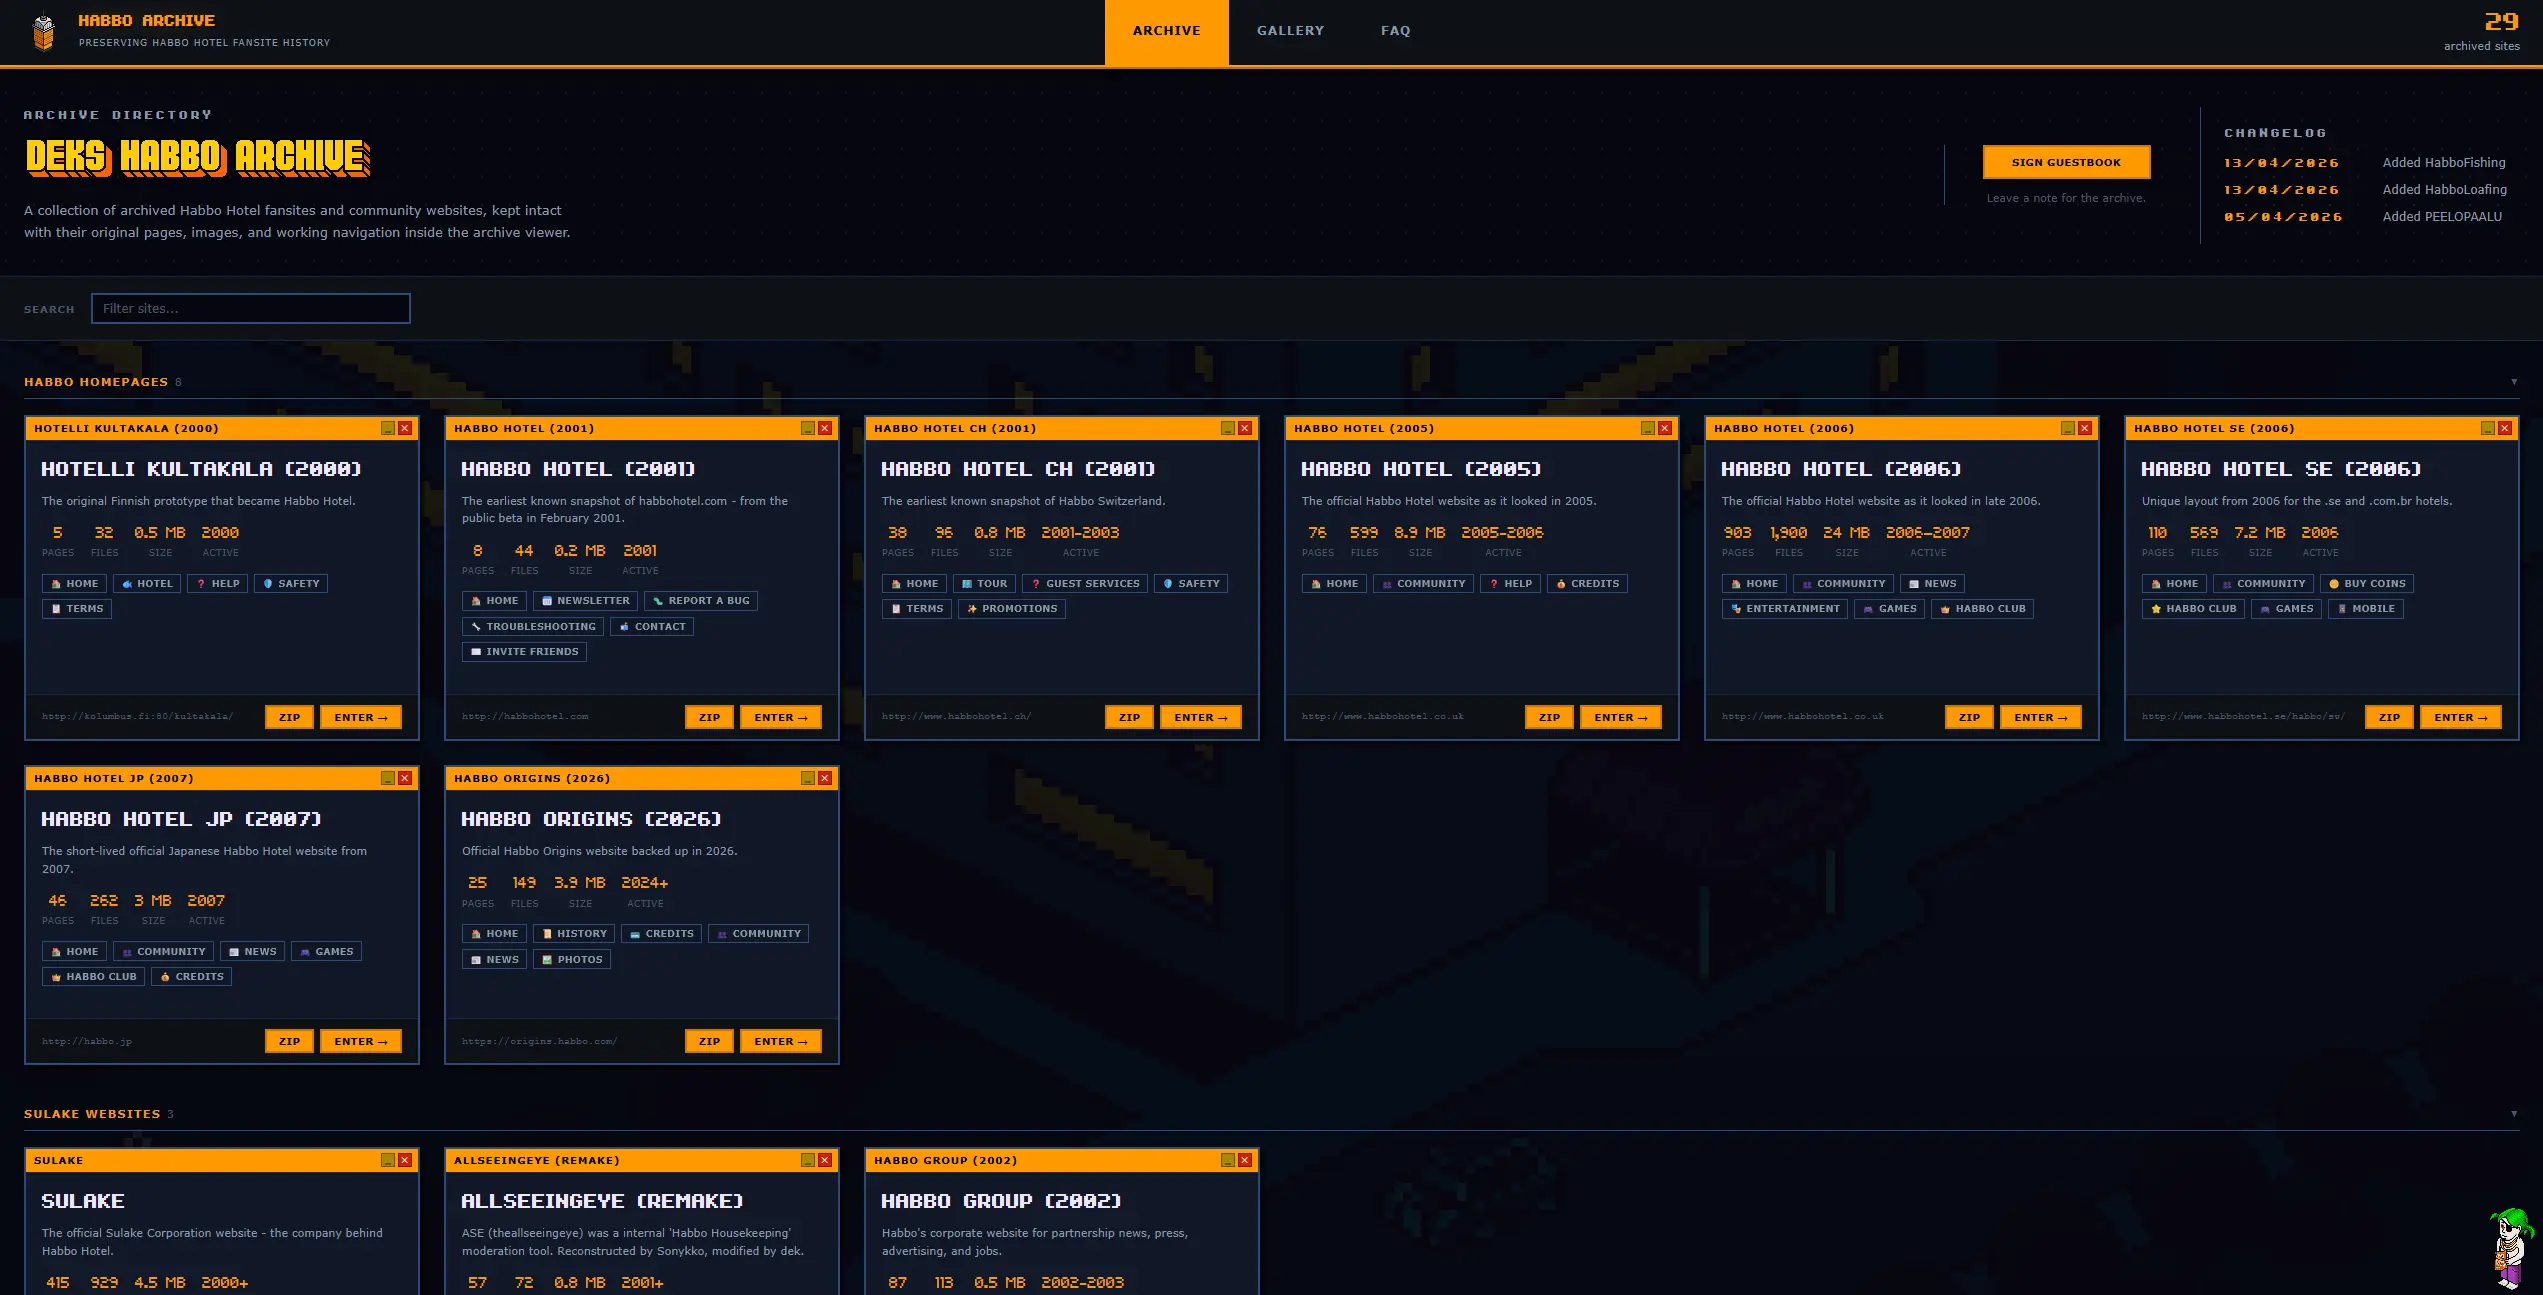Image resolution: width=2543 pixels, height=1295 pixels.
Task: Minimize the Habbo Hotel SE (2006) card
Action: (x=2487, y=428)
